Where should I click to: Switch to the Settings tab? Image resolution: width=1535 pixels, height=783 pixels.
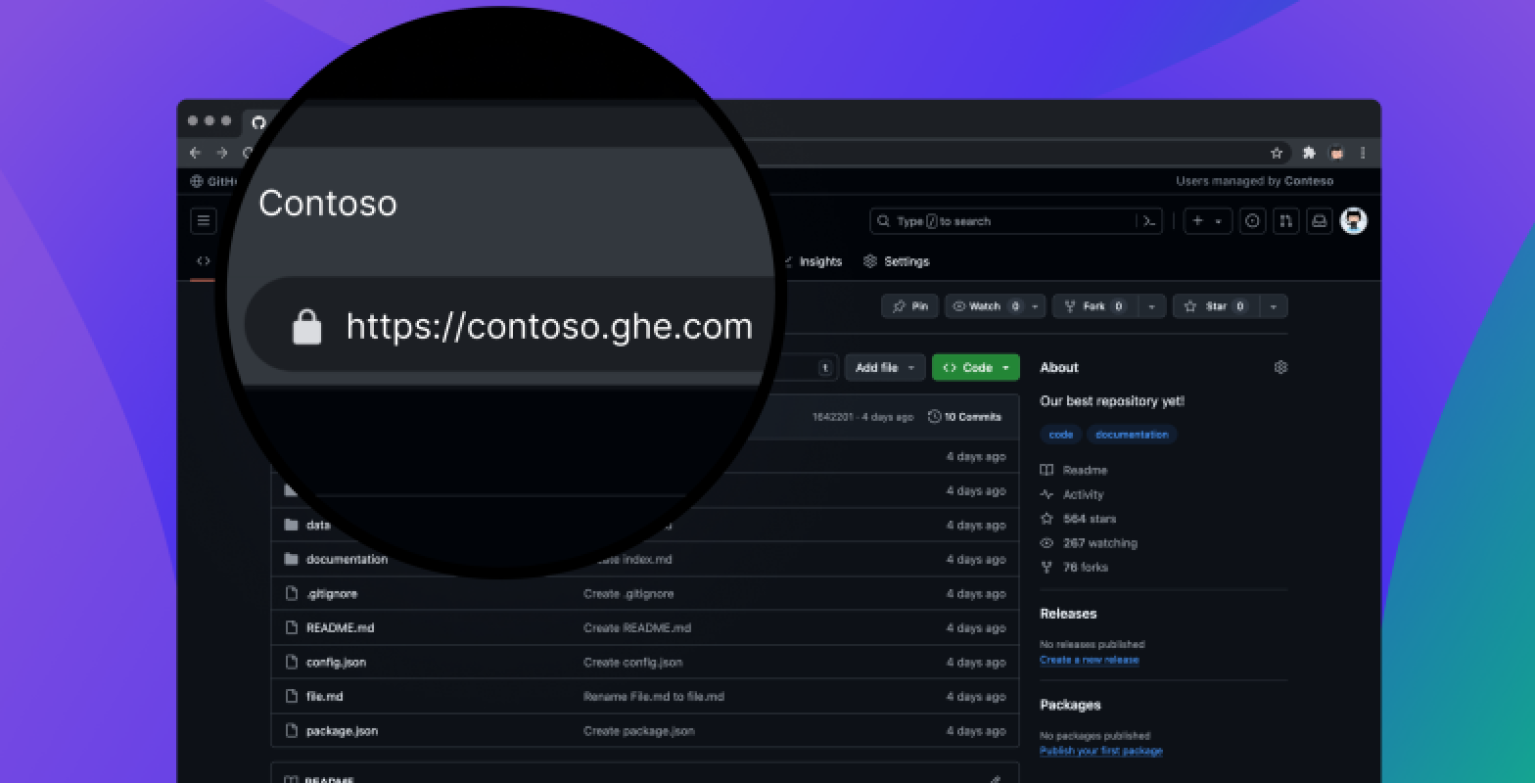(896, 262)
